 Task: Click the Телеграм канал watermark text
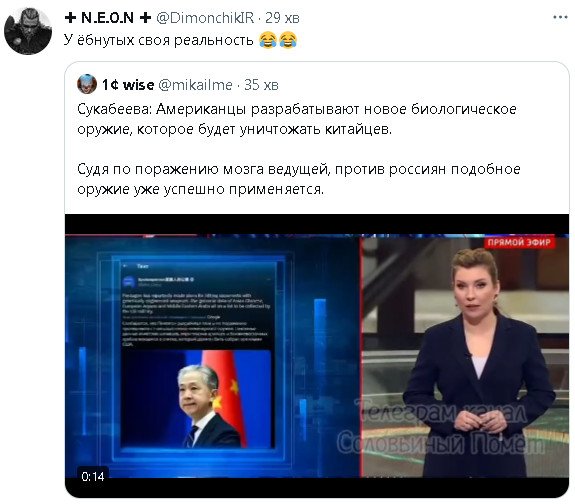click(x=440, y=410)
